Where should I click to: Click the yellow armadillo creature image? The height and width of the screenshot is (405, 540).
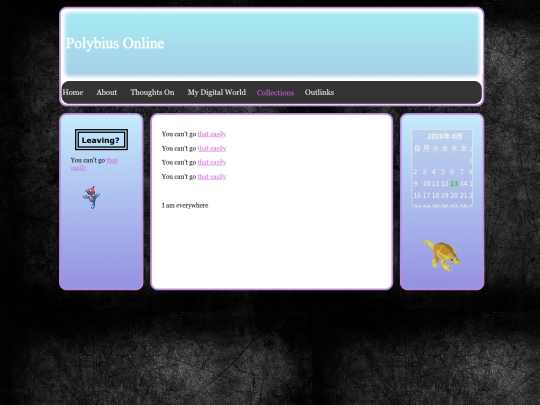(x=442, y=255)
